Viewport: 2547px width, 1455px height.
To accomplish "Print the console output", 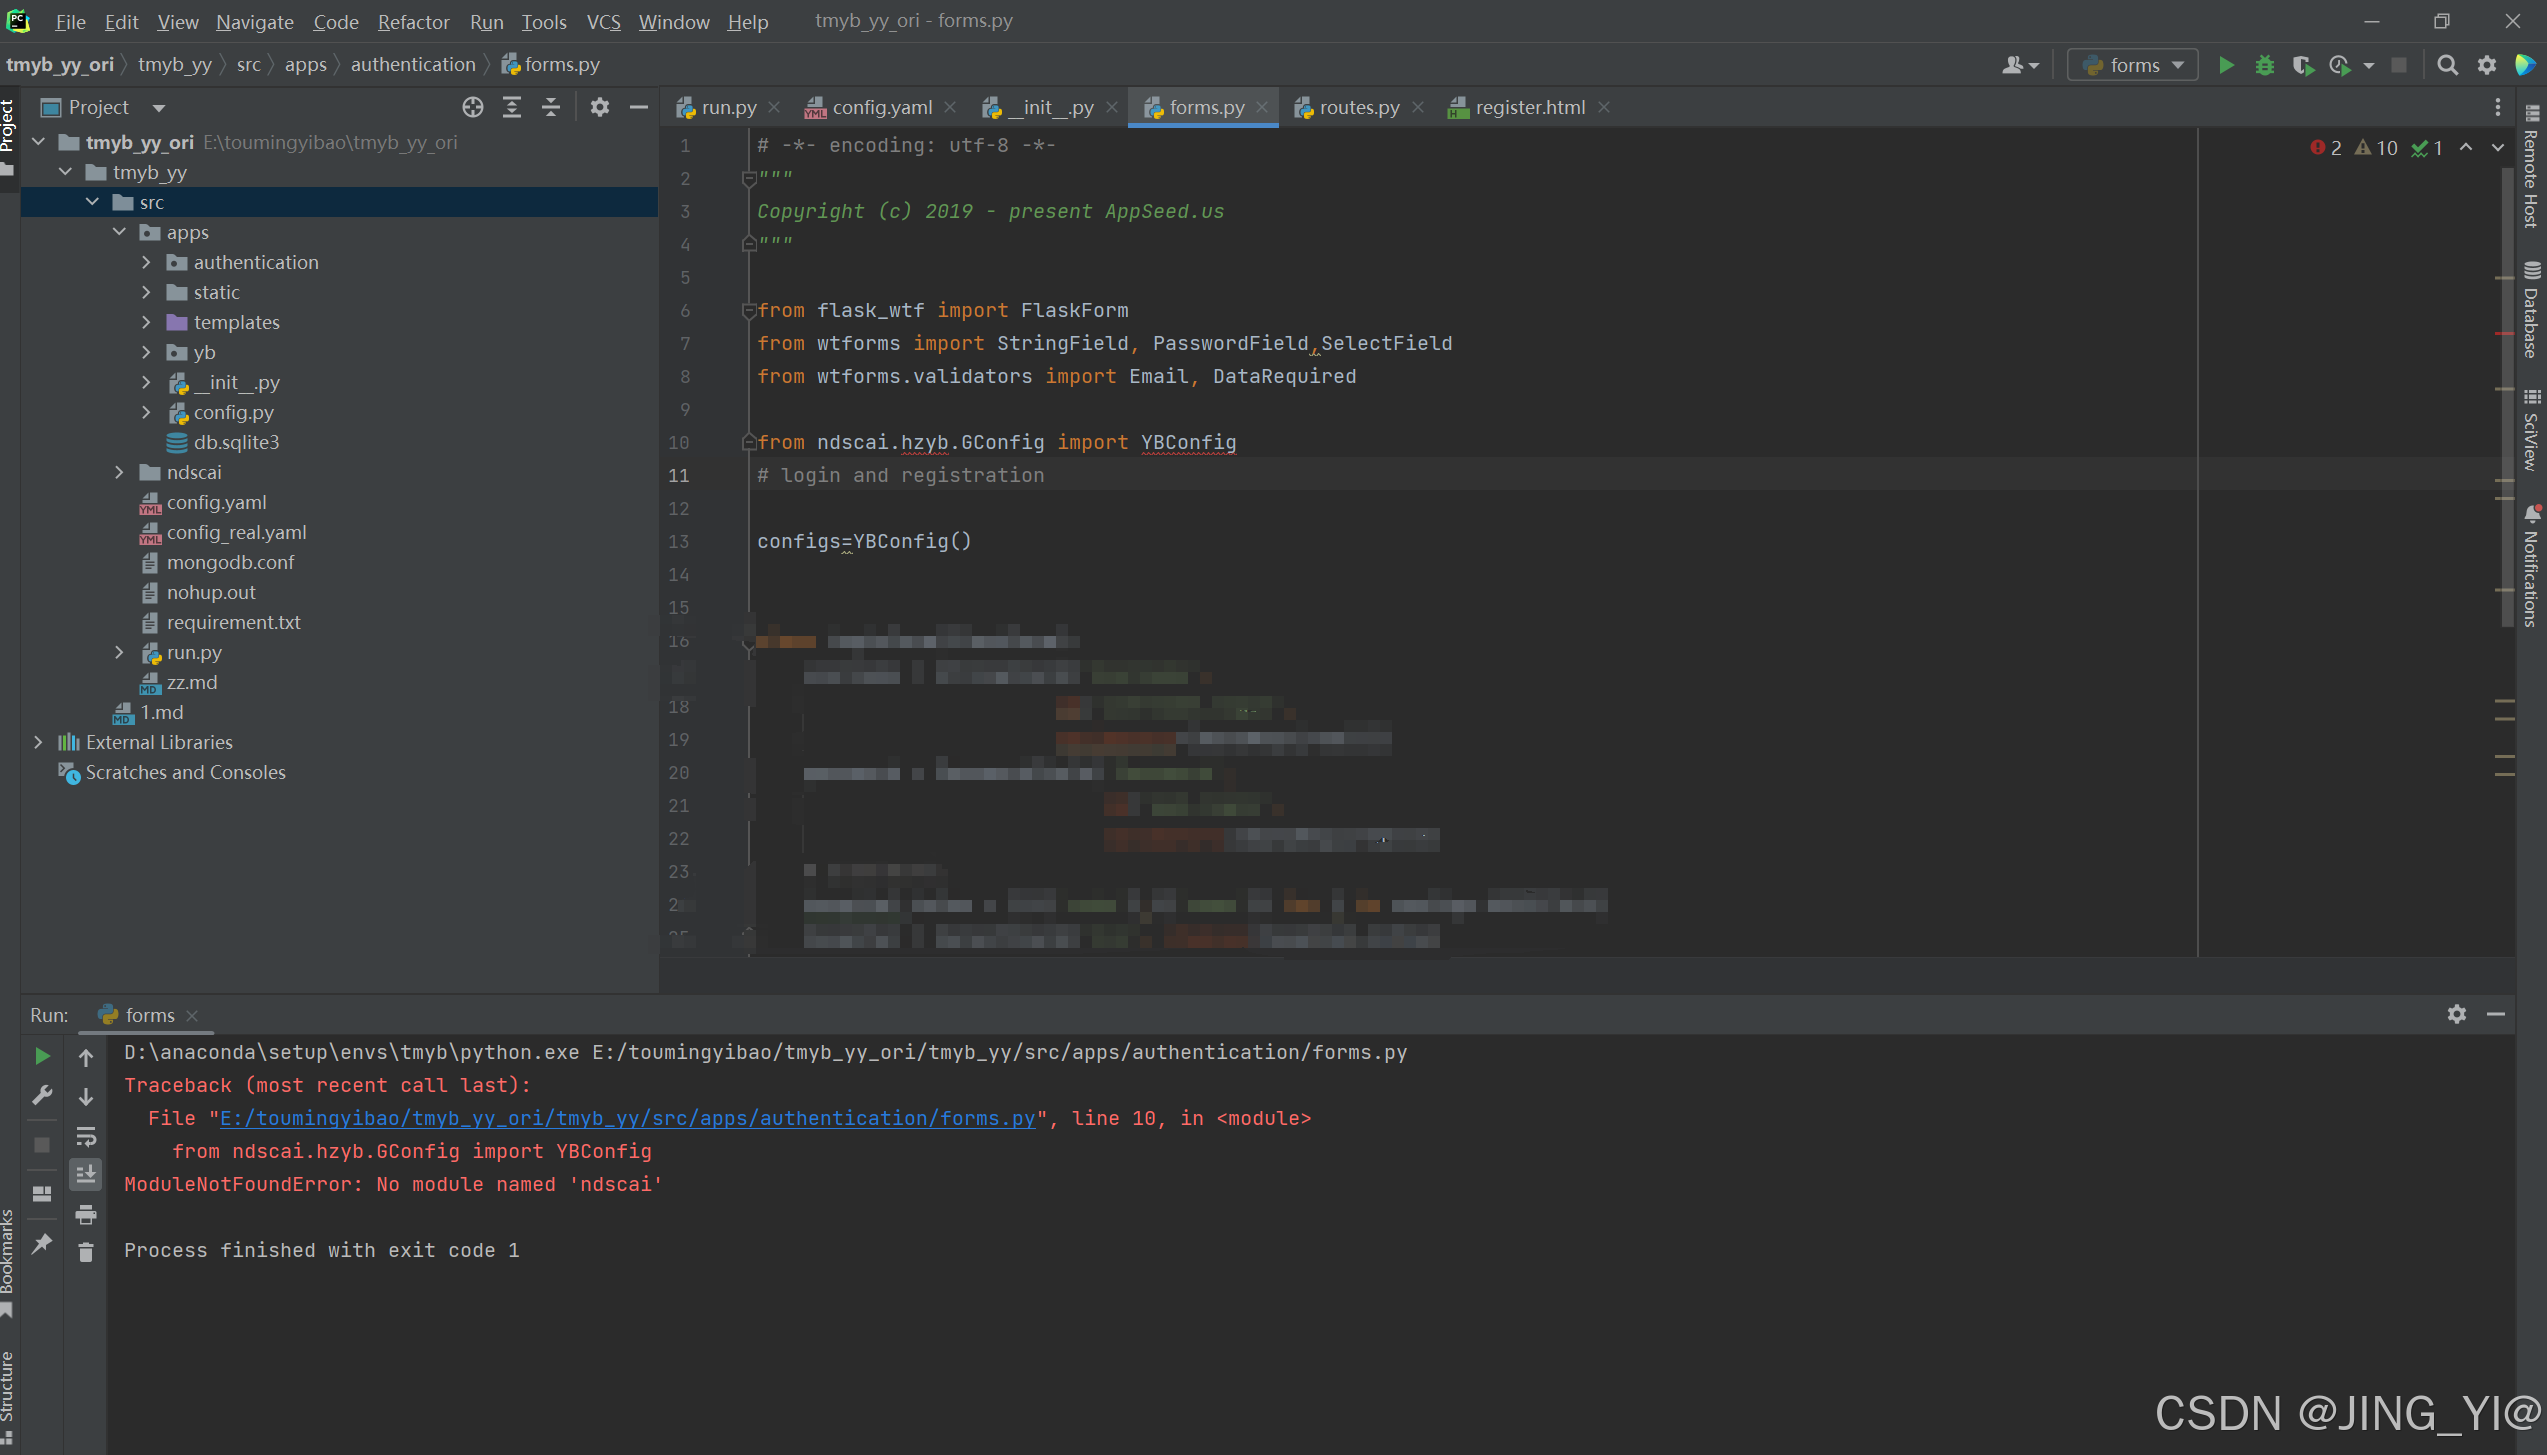I will 86,1214.
